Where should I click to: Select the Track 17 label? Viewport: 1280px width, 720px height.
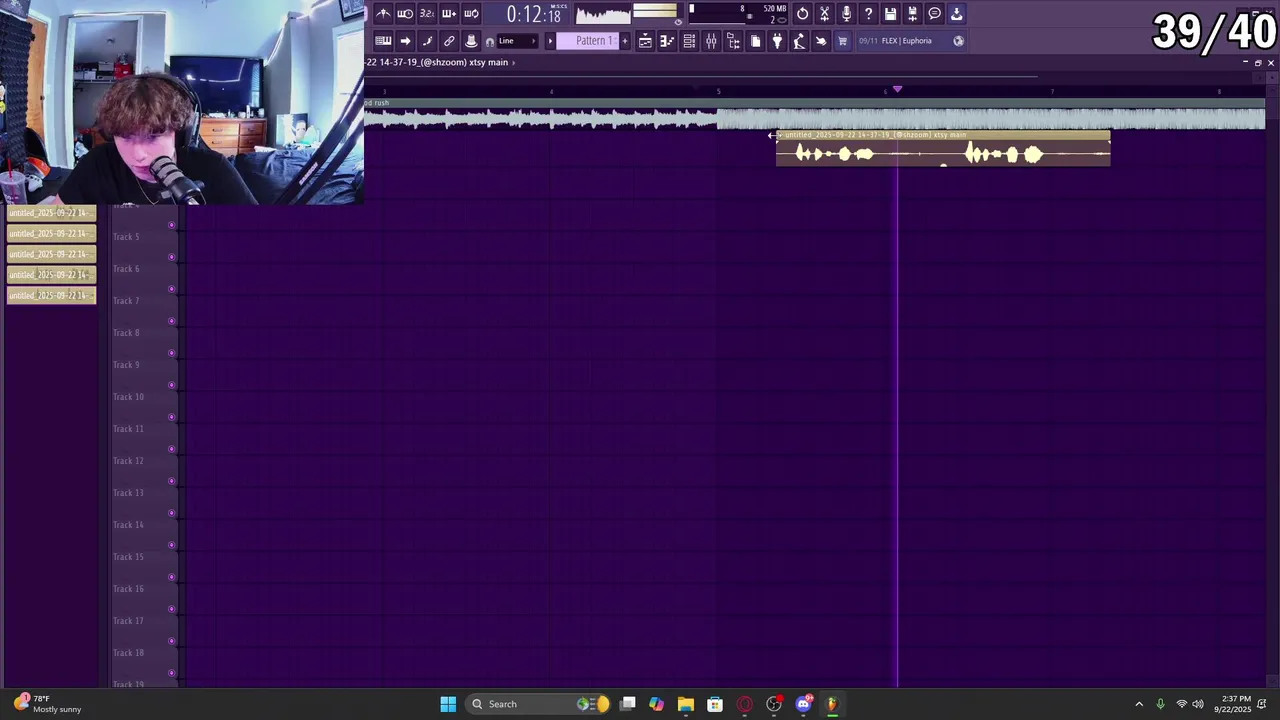pos(128,621)
